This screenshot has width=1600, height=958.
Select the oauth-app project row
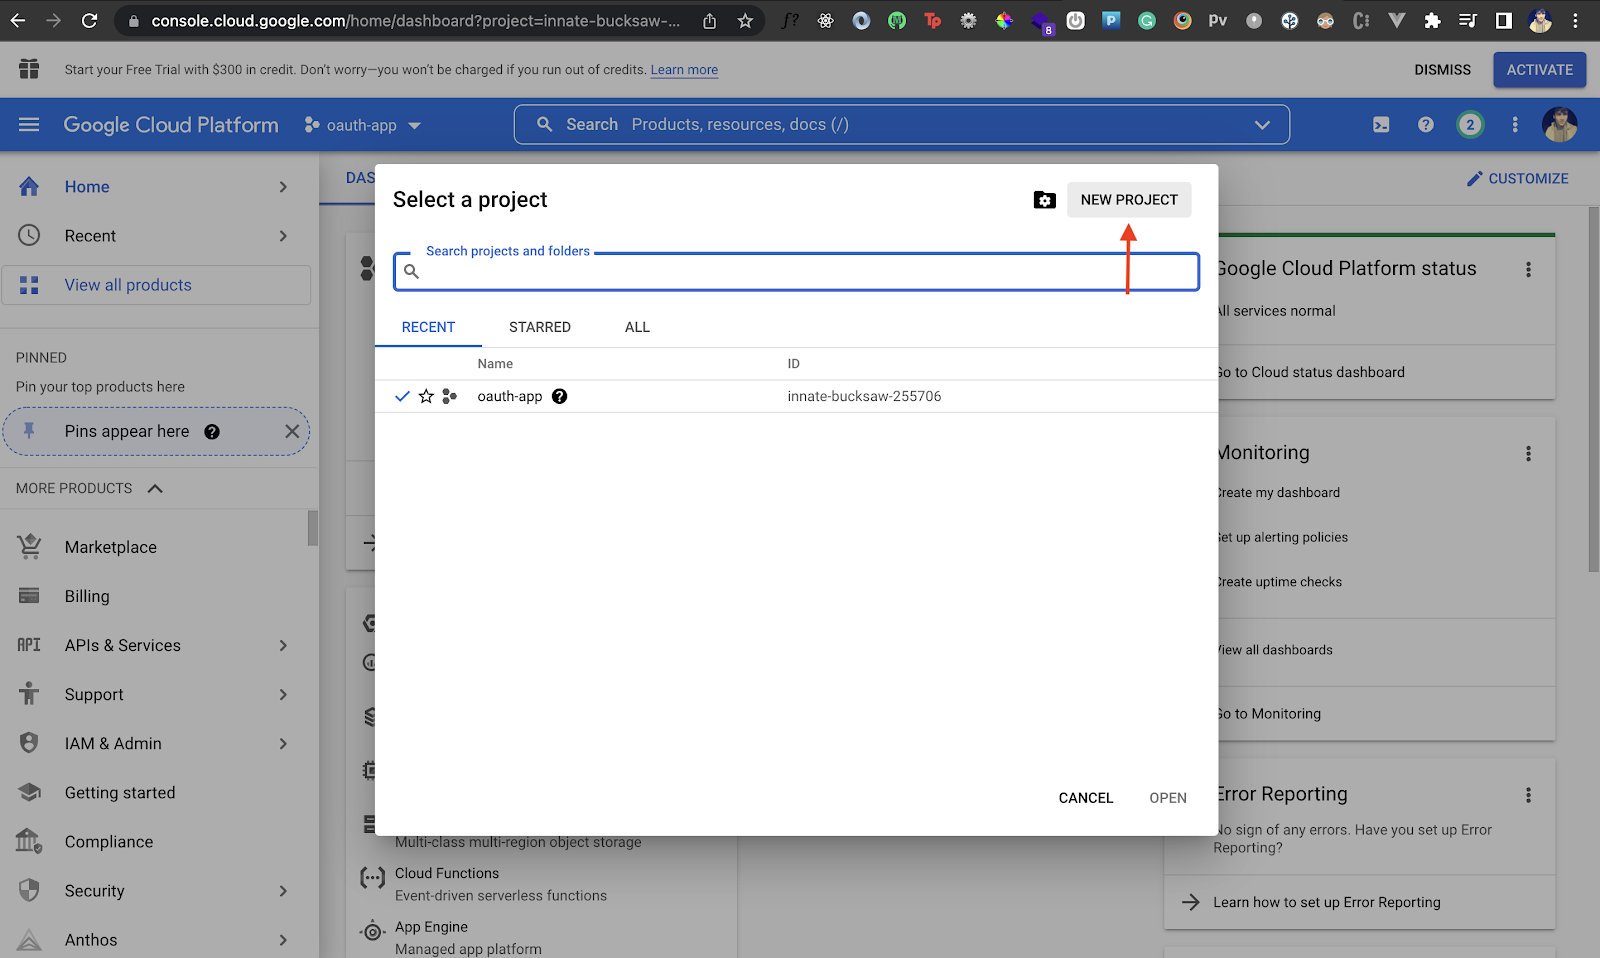tap(796, 396)
